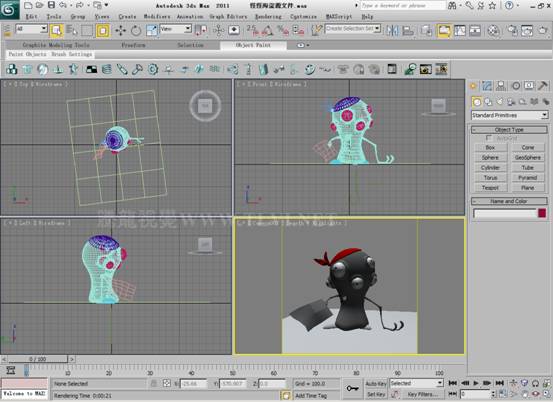Image resolution: width=553 pixels, height=402 pixels.
Task: Open the Utilities hammer panel icon
Action: click(x=543, y=85)
